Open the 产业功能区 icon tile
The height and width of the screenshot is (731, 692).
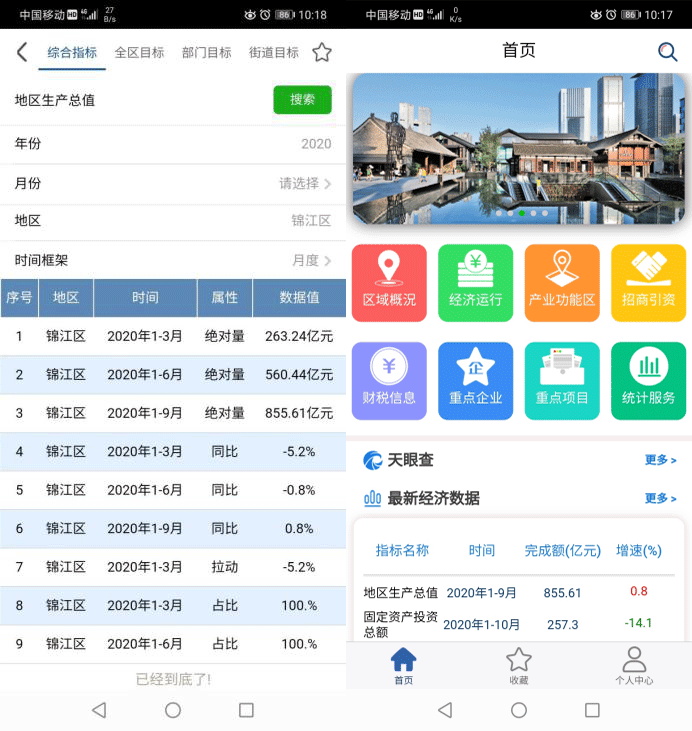562,283
